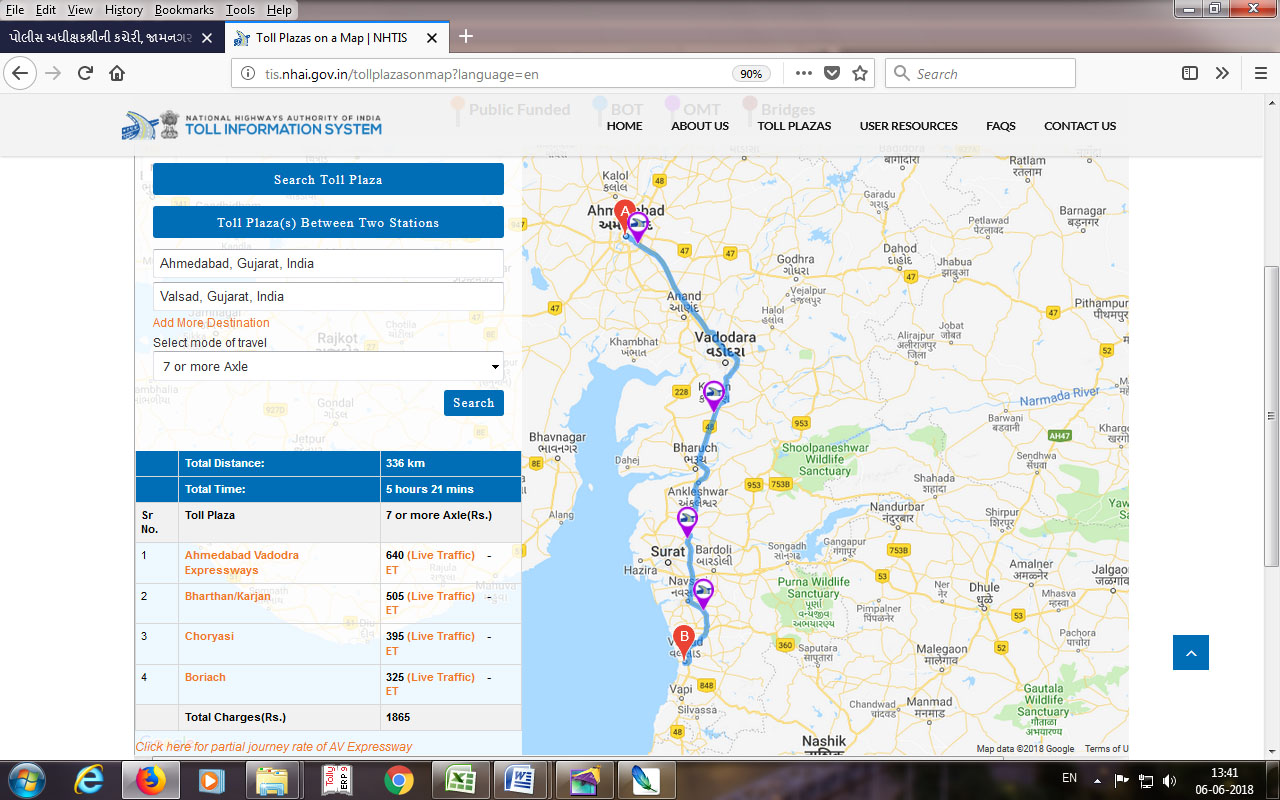
Task: Open the Firefox hamburger menu
Action: click(x=1260, y=73)
